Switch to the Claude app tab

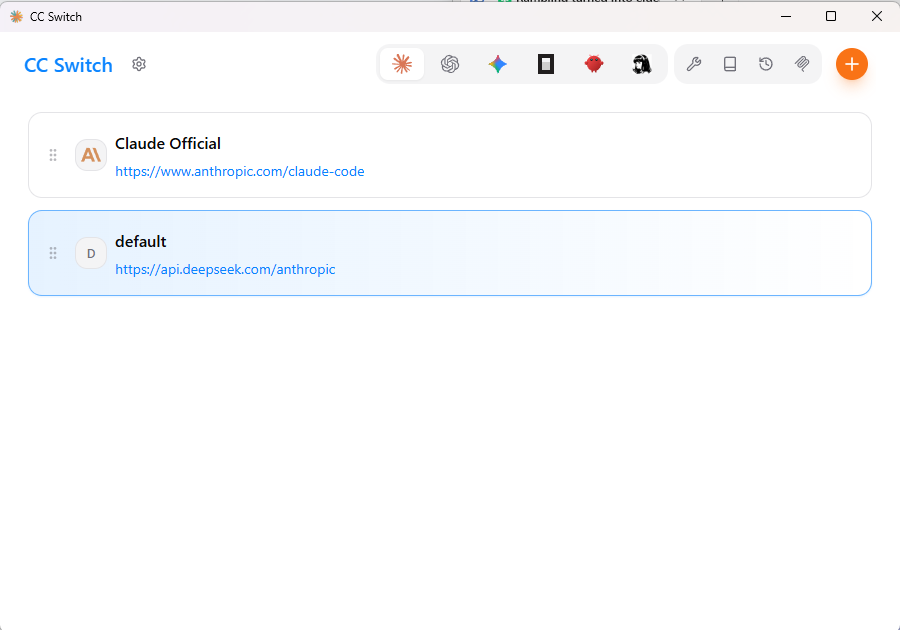click(402, 64)
